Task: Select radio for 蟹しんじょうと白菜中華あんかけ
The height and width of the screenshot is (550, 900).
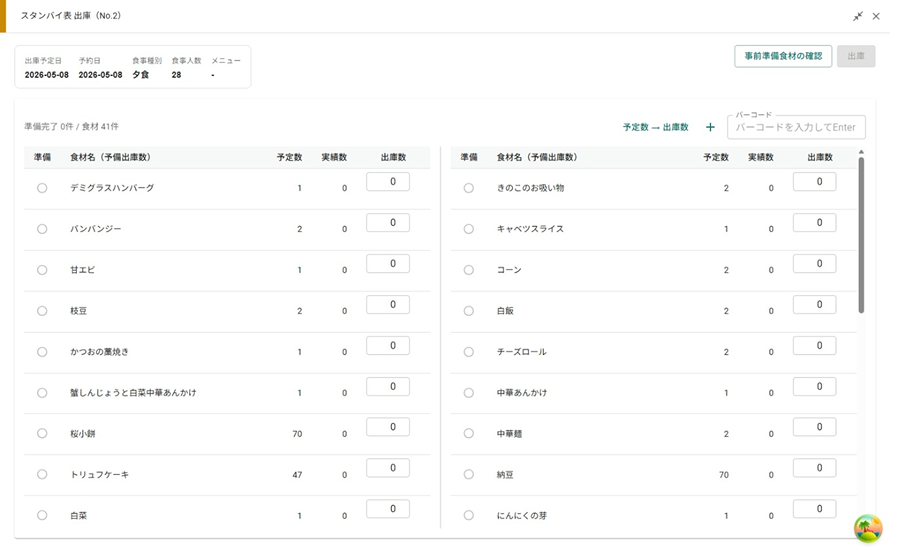Action: (42, 393)
